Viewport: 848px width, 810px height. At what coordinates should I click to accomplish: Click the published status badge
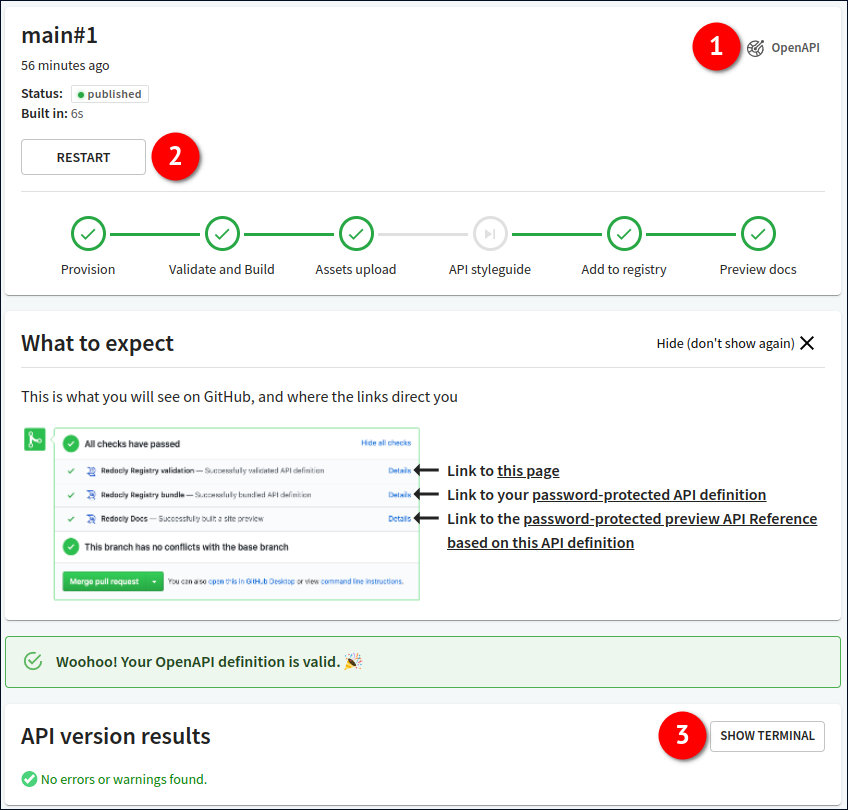pos(110,94)
